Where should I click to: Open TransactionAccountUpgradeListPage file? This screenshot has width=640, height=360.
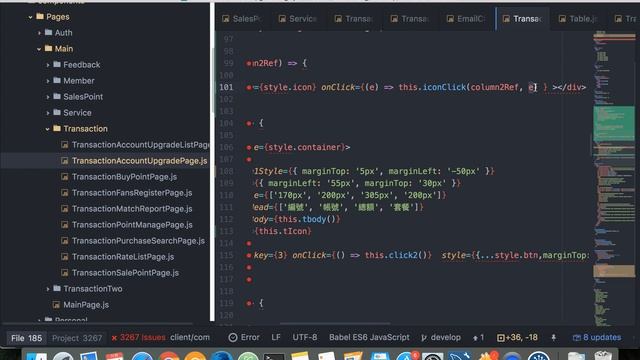point(140,144)
